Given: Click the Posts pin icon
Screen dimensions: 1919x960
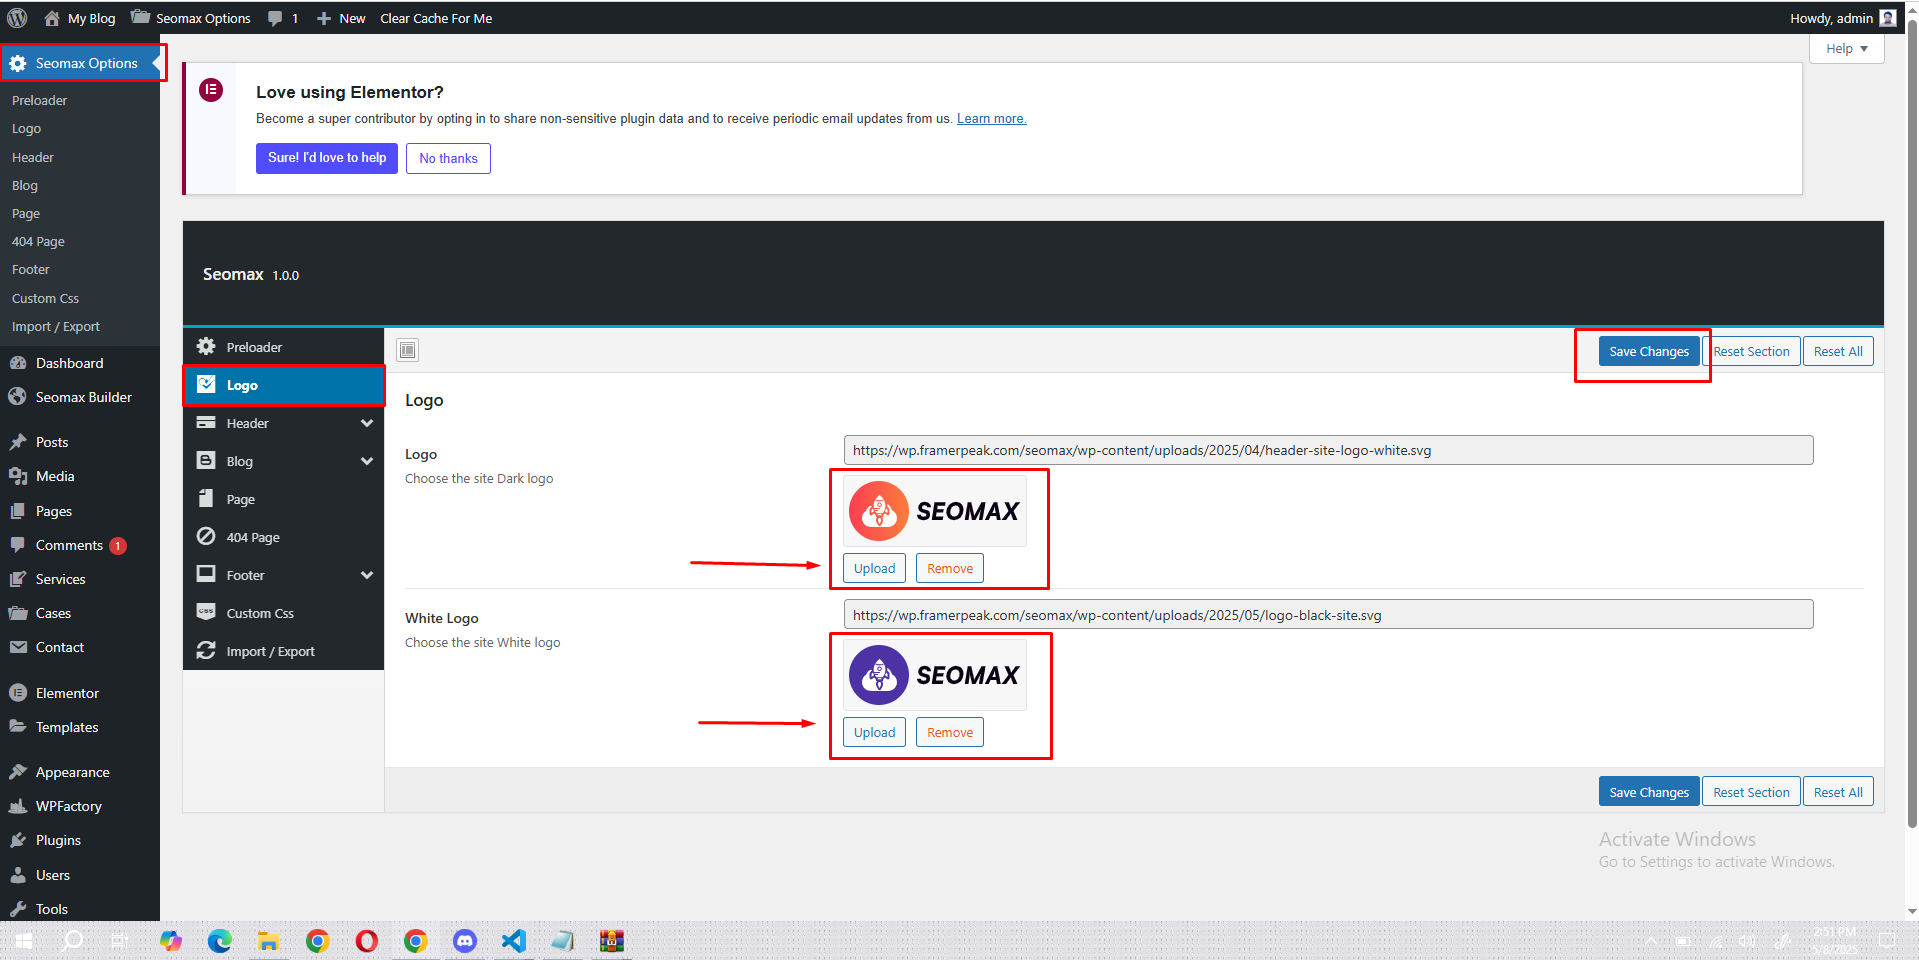Looking at the screenshot, I should pos(18,442).
